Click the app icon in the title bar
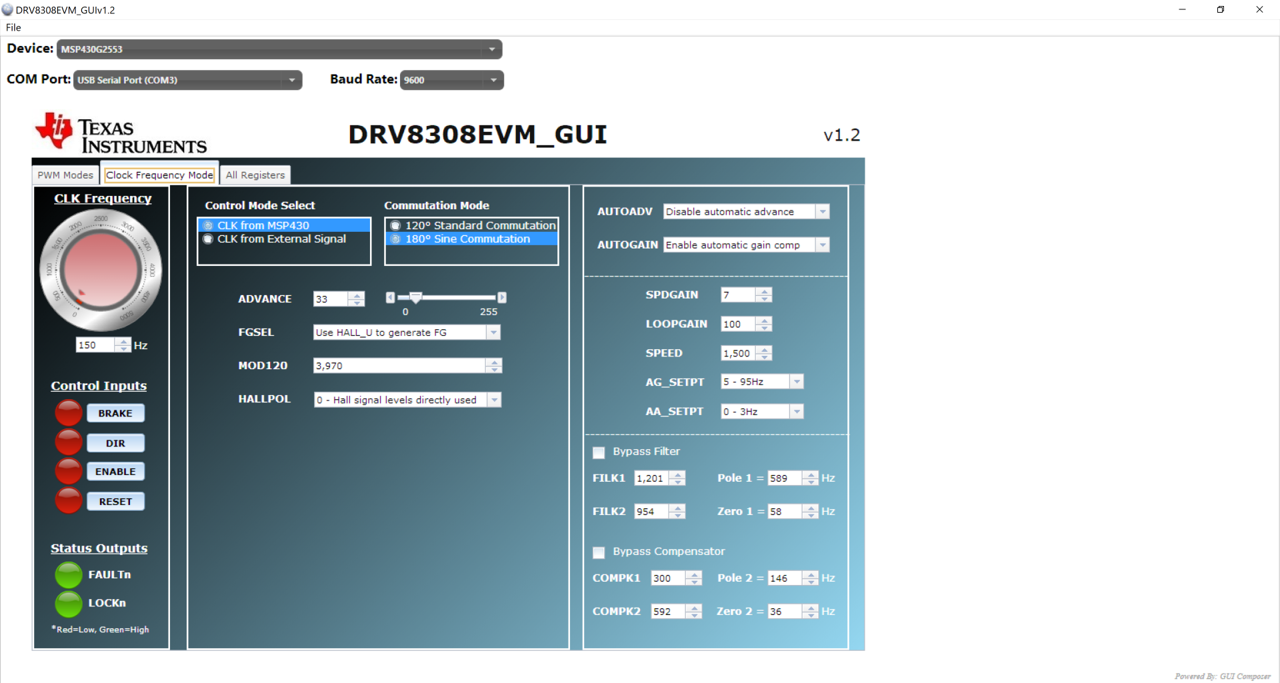The height and width of the screenshot is (683, 1280). click(8, 9)
